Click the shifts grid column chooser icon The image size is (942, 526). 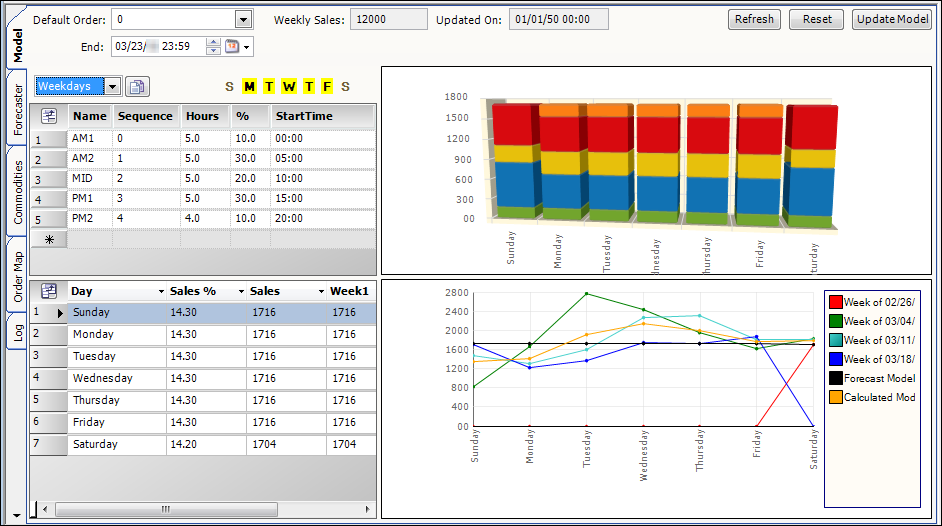point(49,116)
